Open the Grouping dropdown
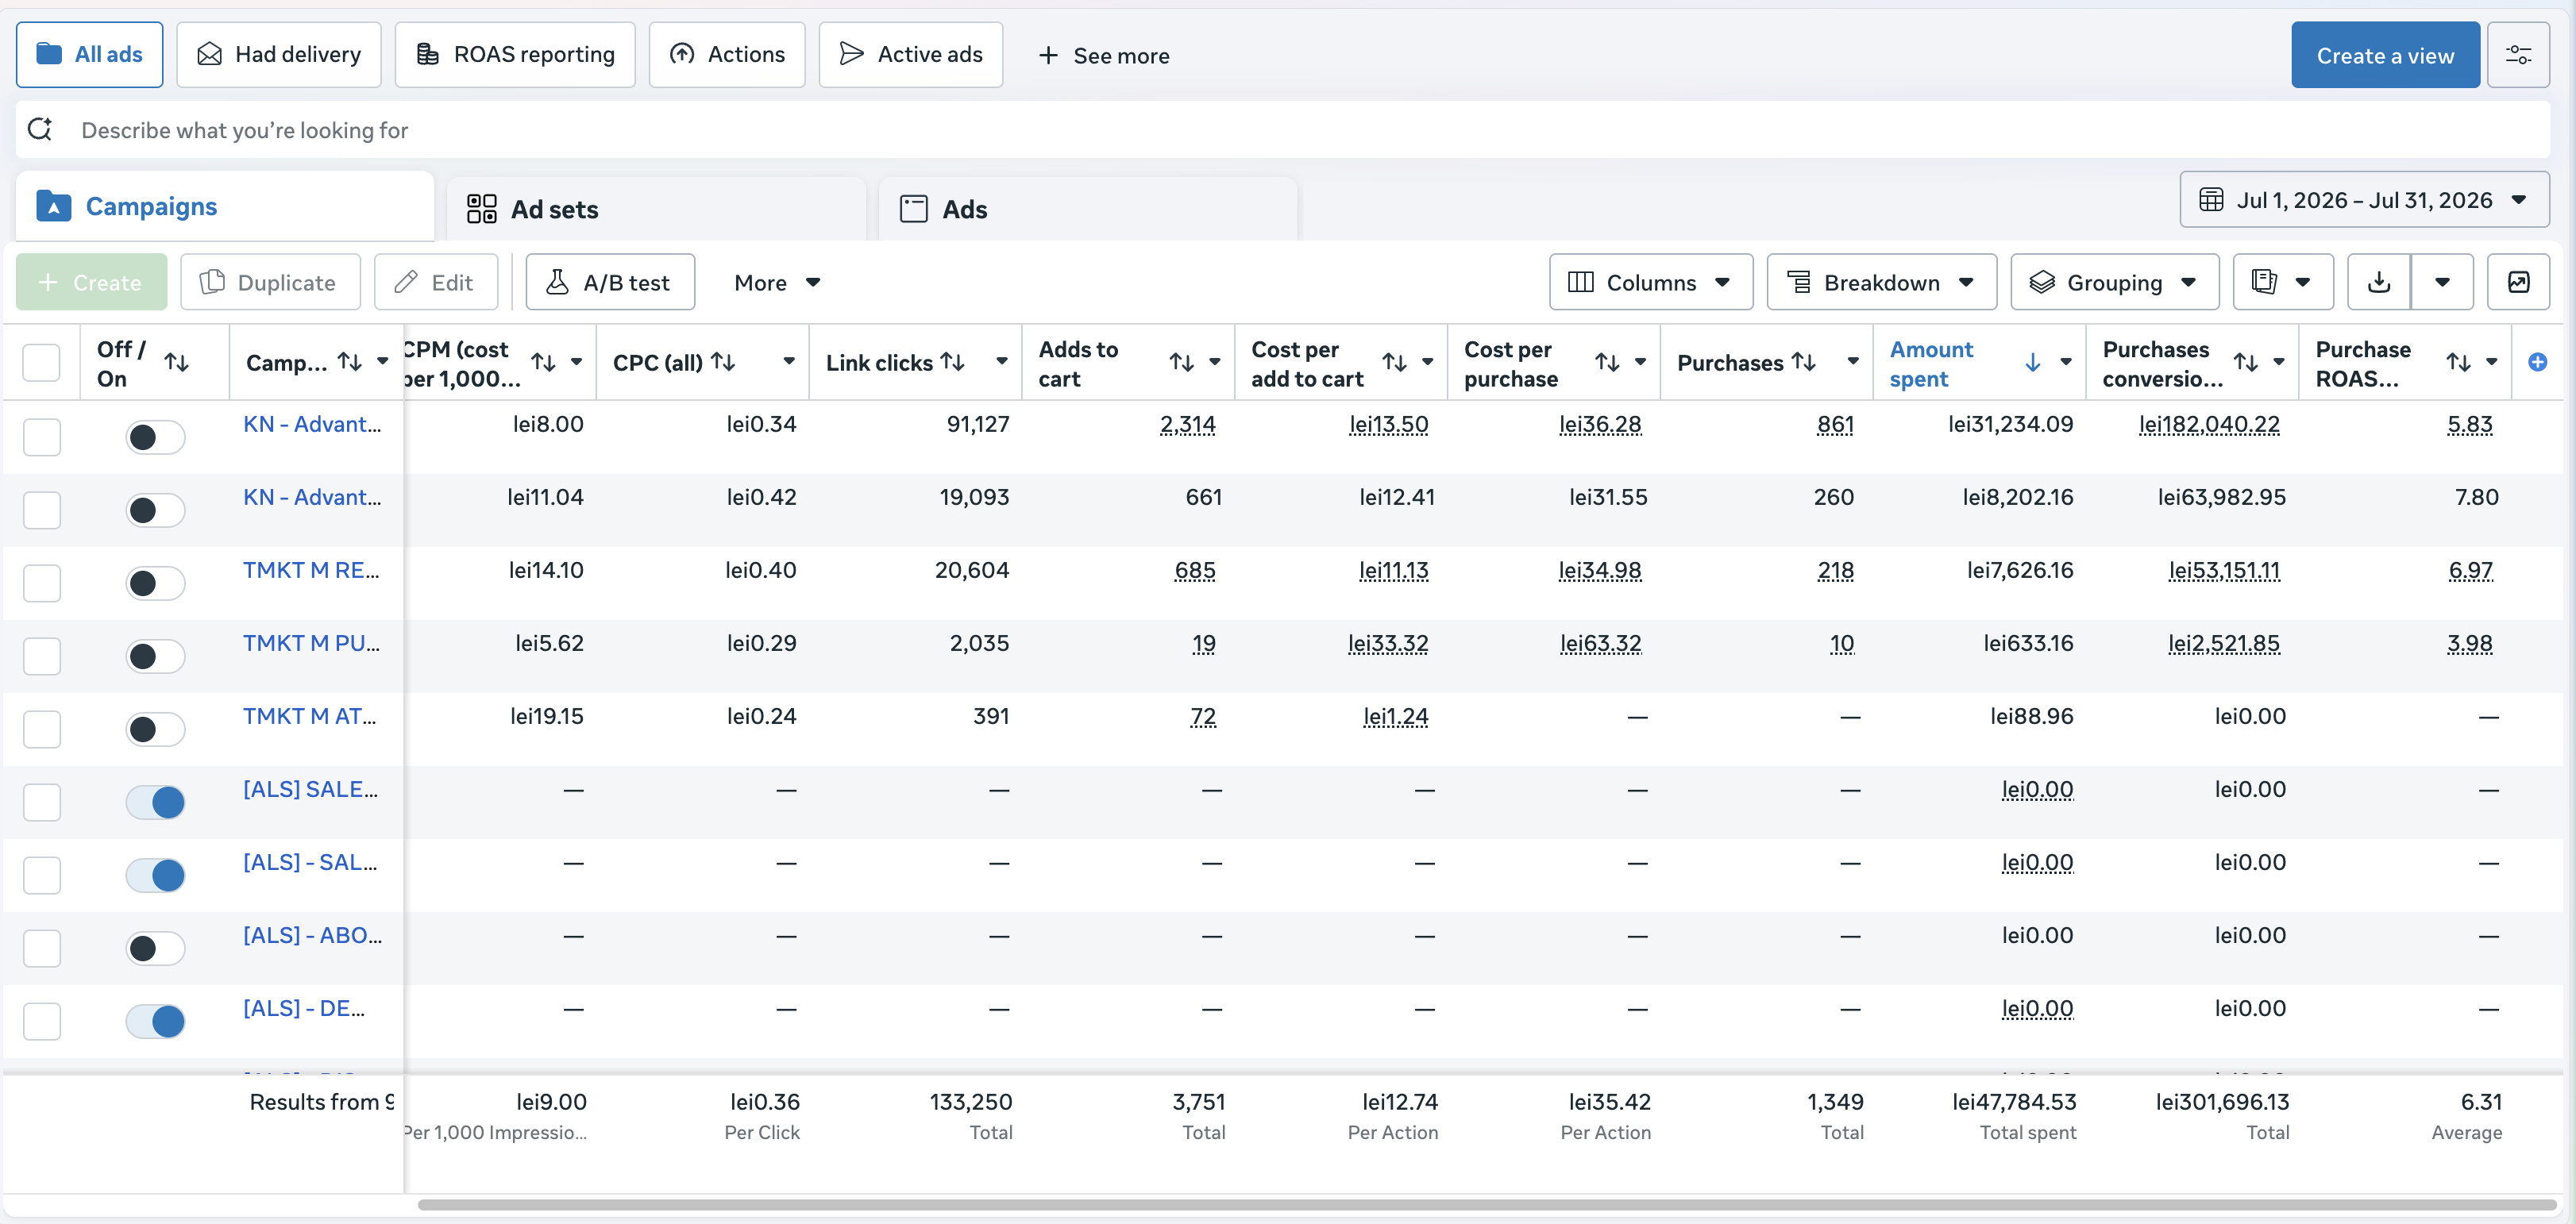The width and height of the screenshot is (2576, 1224). pos(2114,283)
